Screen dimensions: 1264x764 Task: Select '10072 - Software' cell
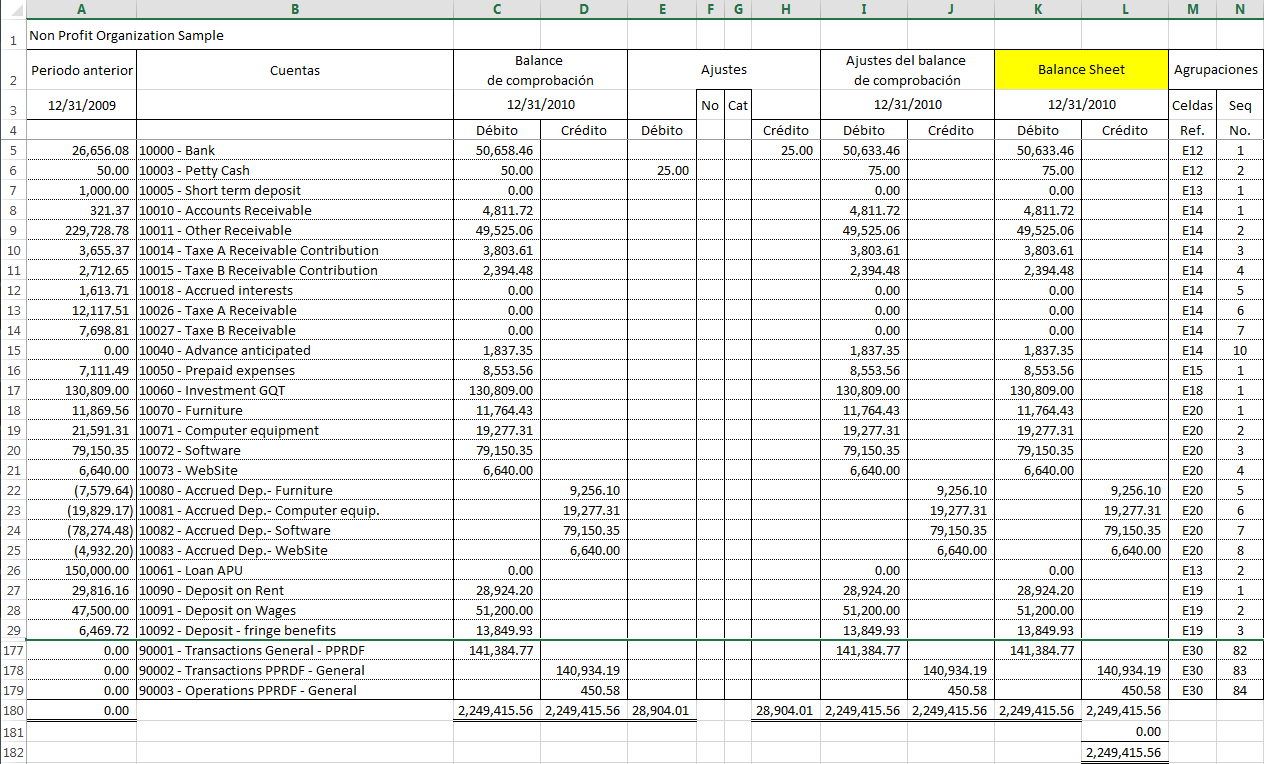[x=294, y=450]
